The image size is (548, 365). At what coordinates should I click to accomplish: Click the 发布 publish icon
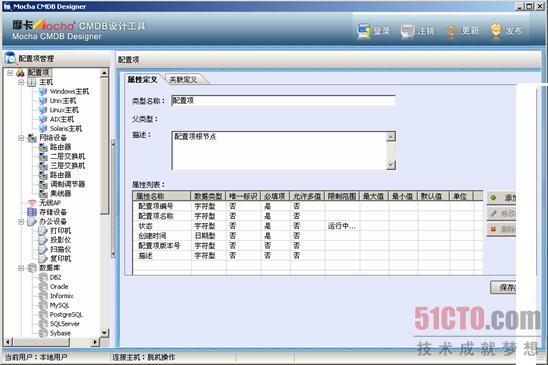point(496,31)
